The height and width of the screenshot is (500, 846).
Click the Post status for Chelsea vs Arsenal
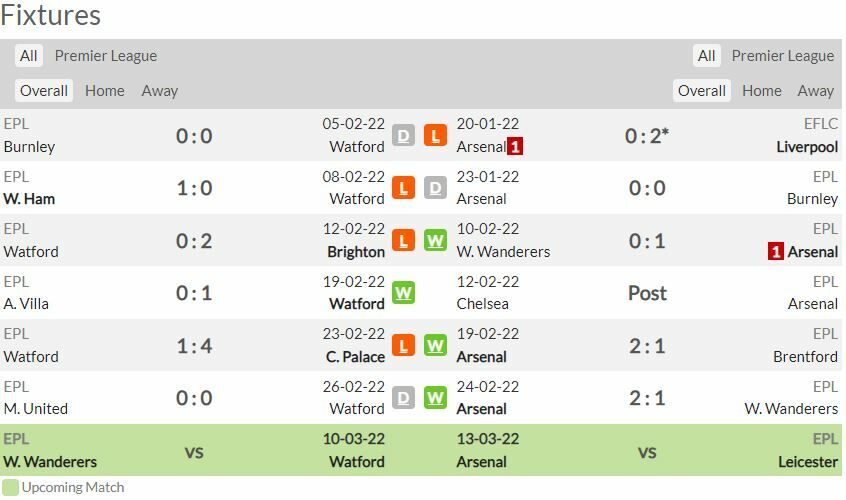[647, 293]
